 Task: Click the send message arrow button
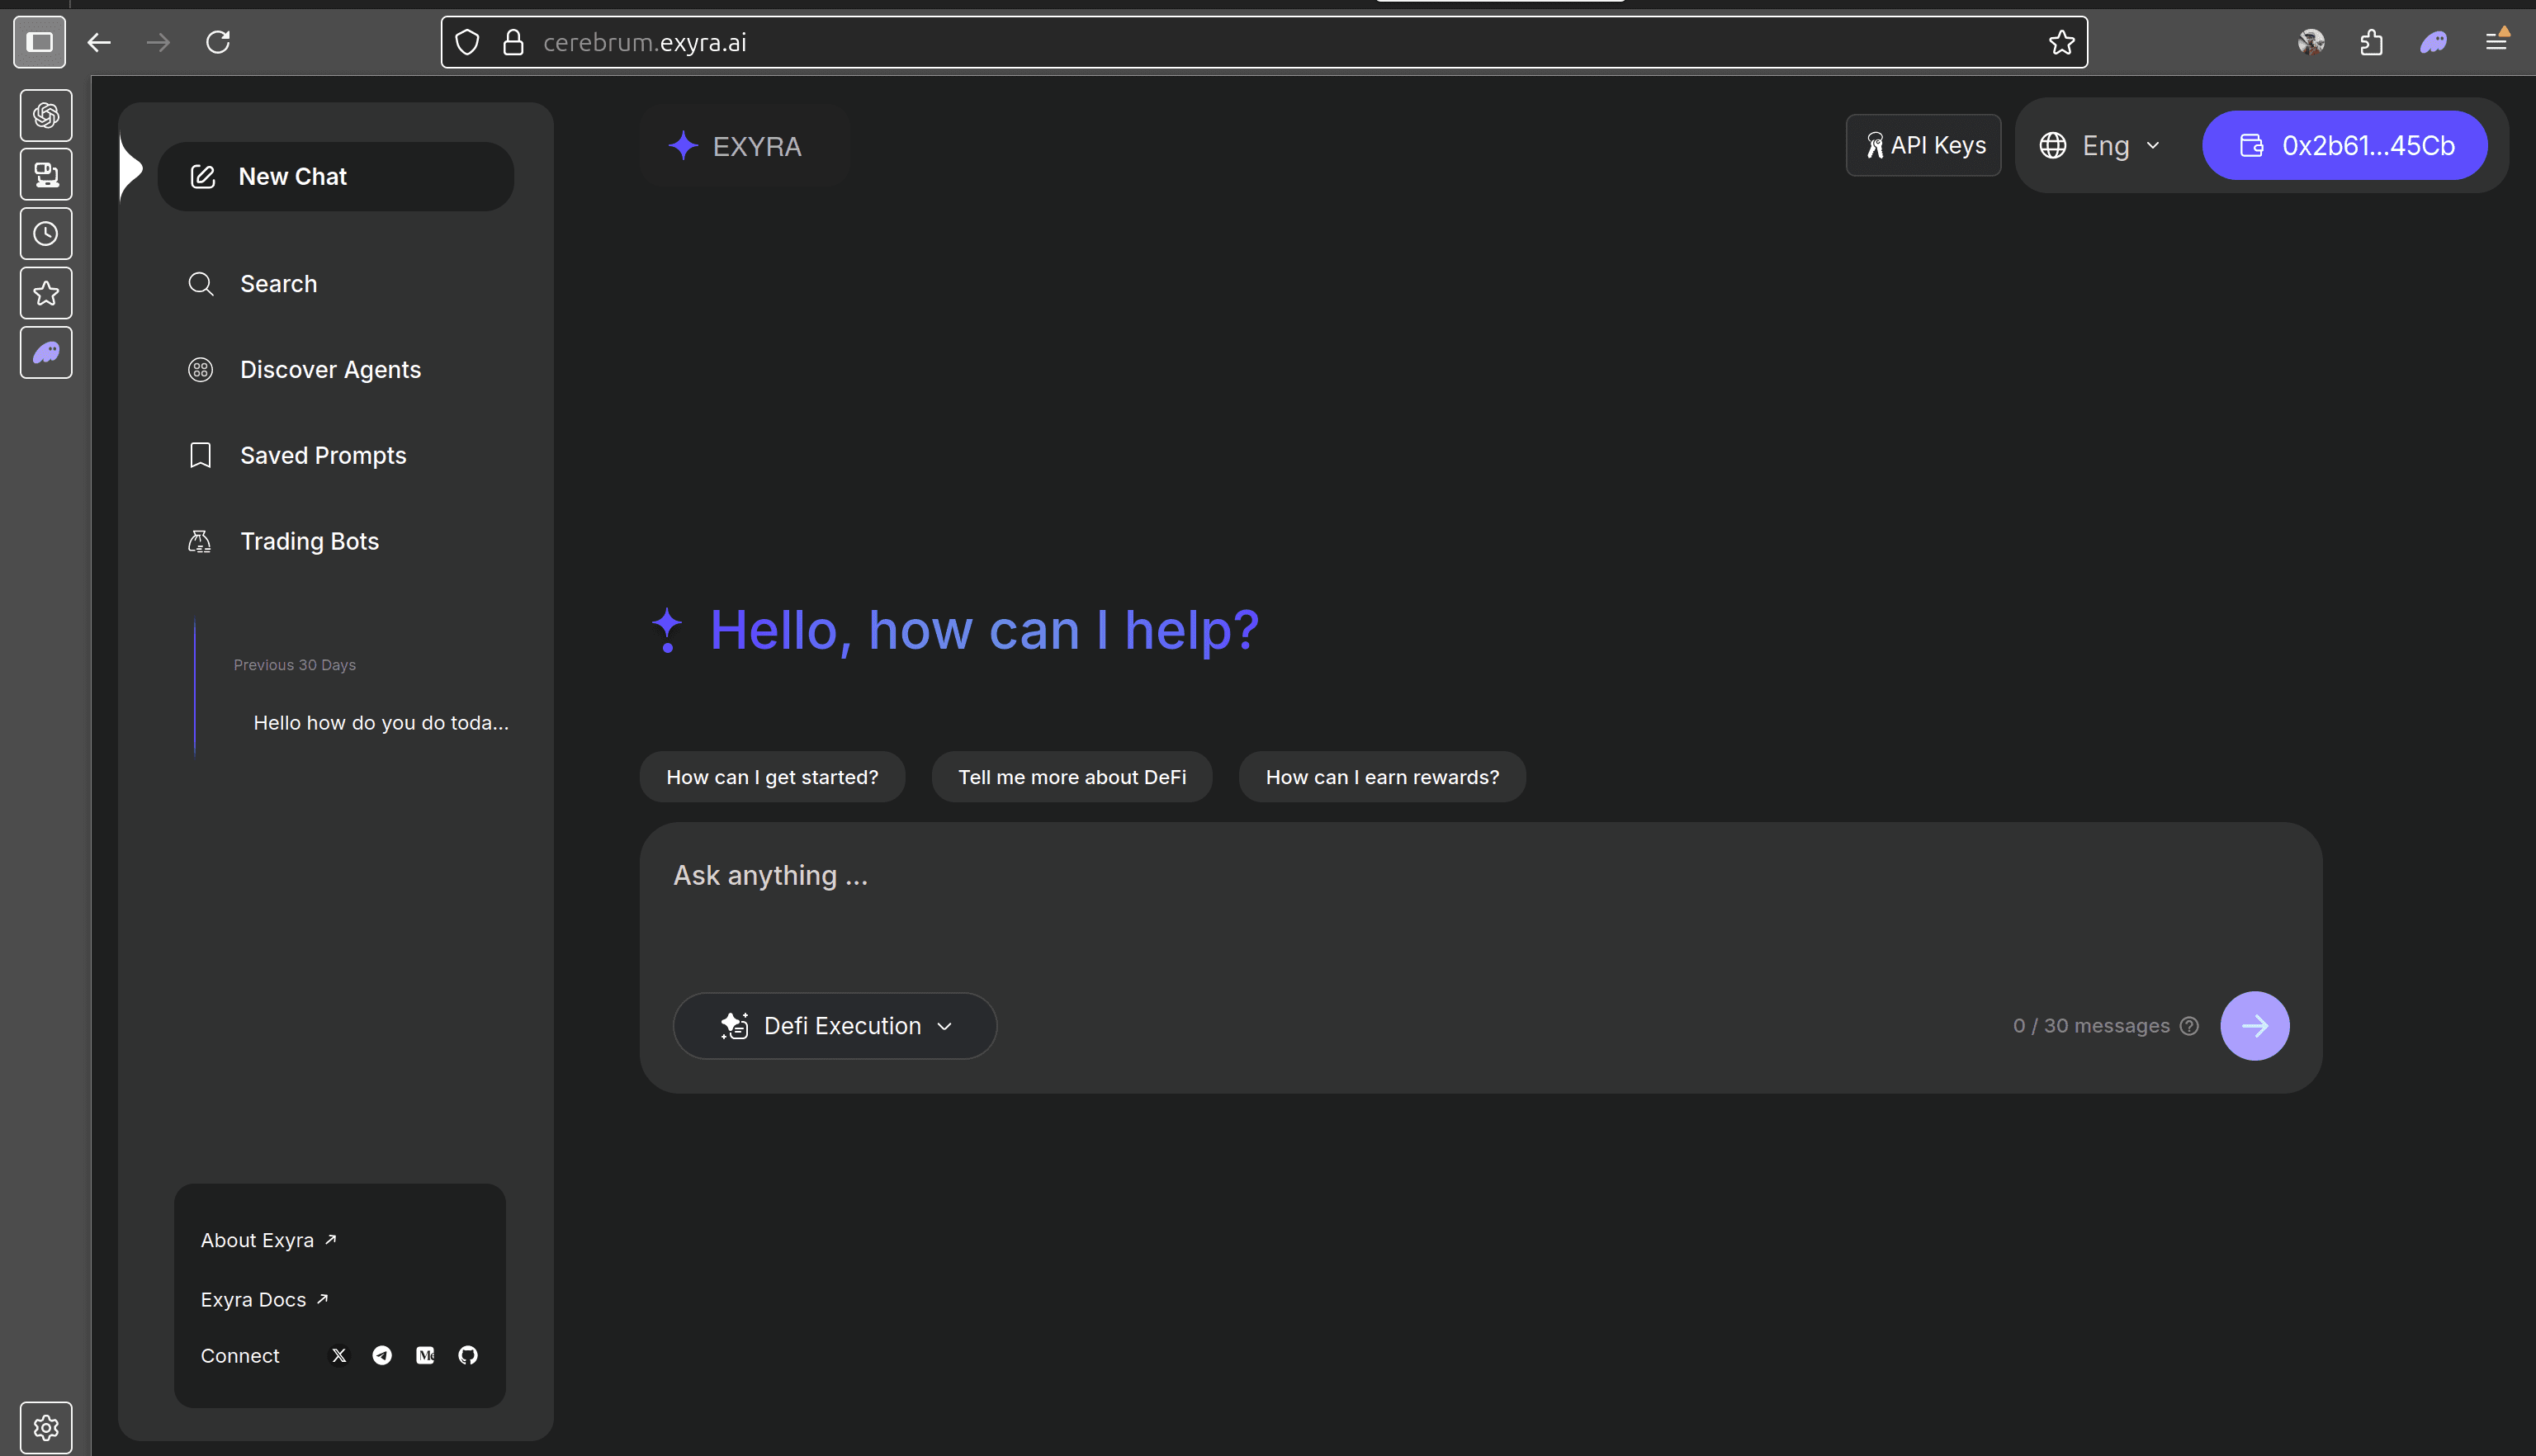tap(2254, 1025)
